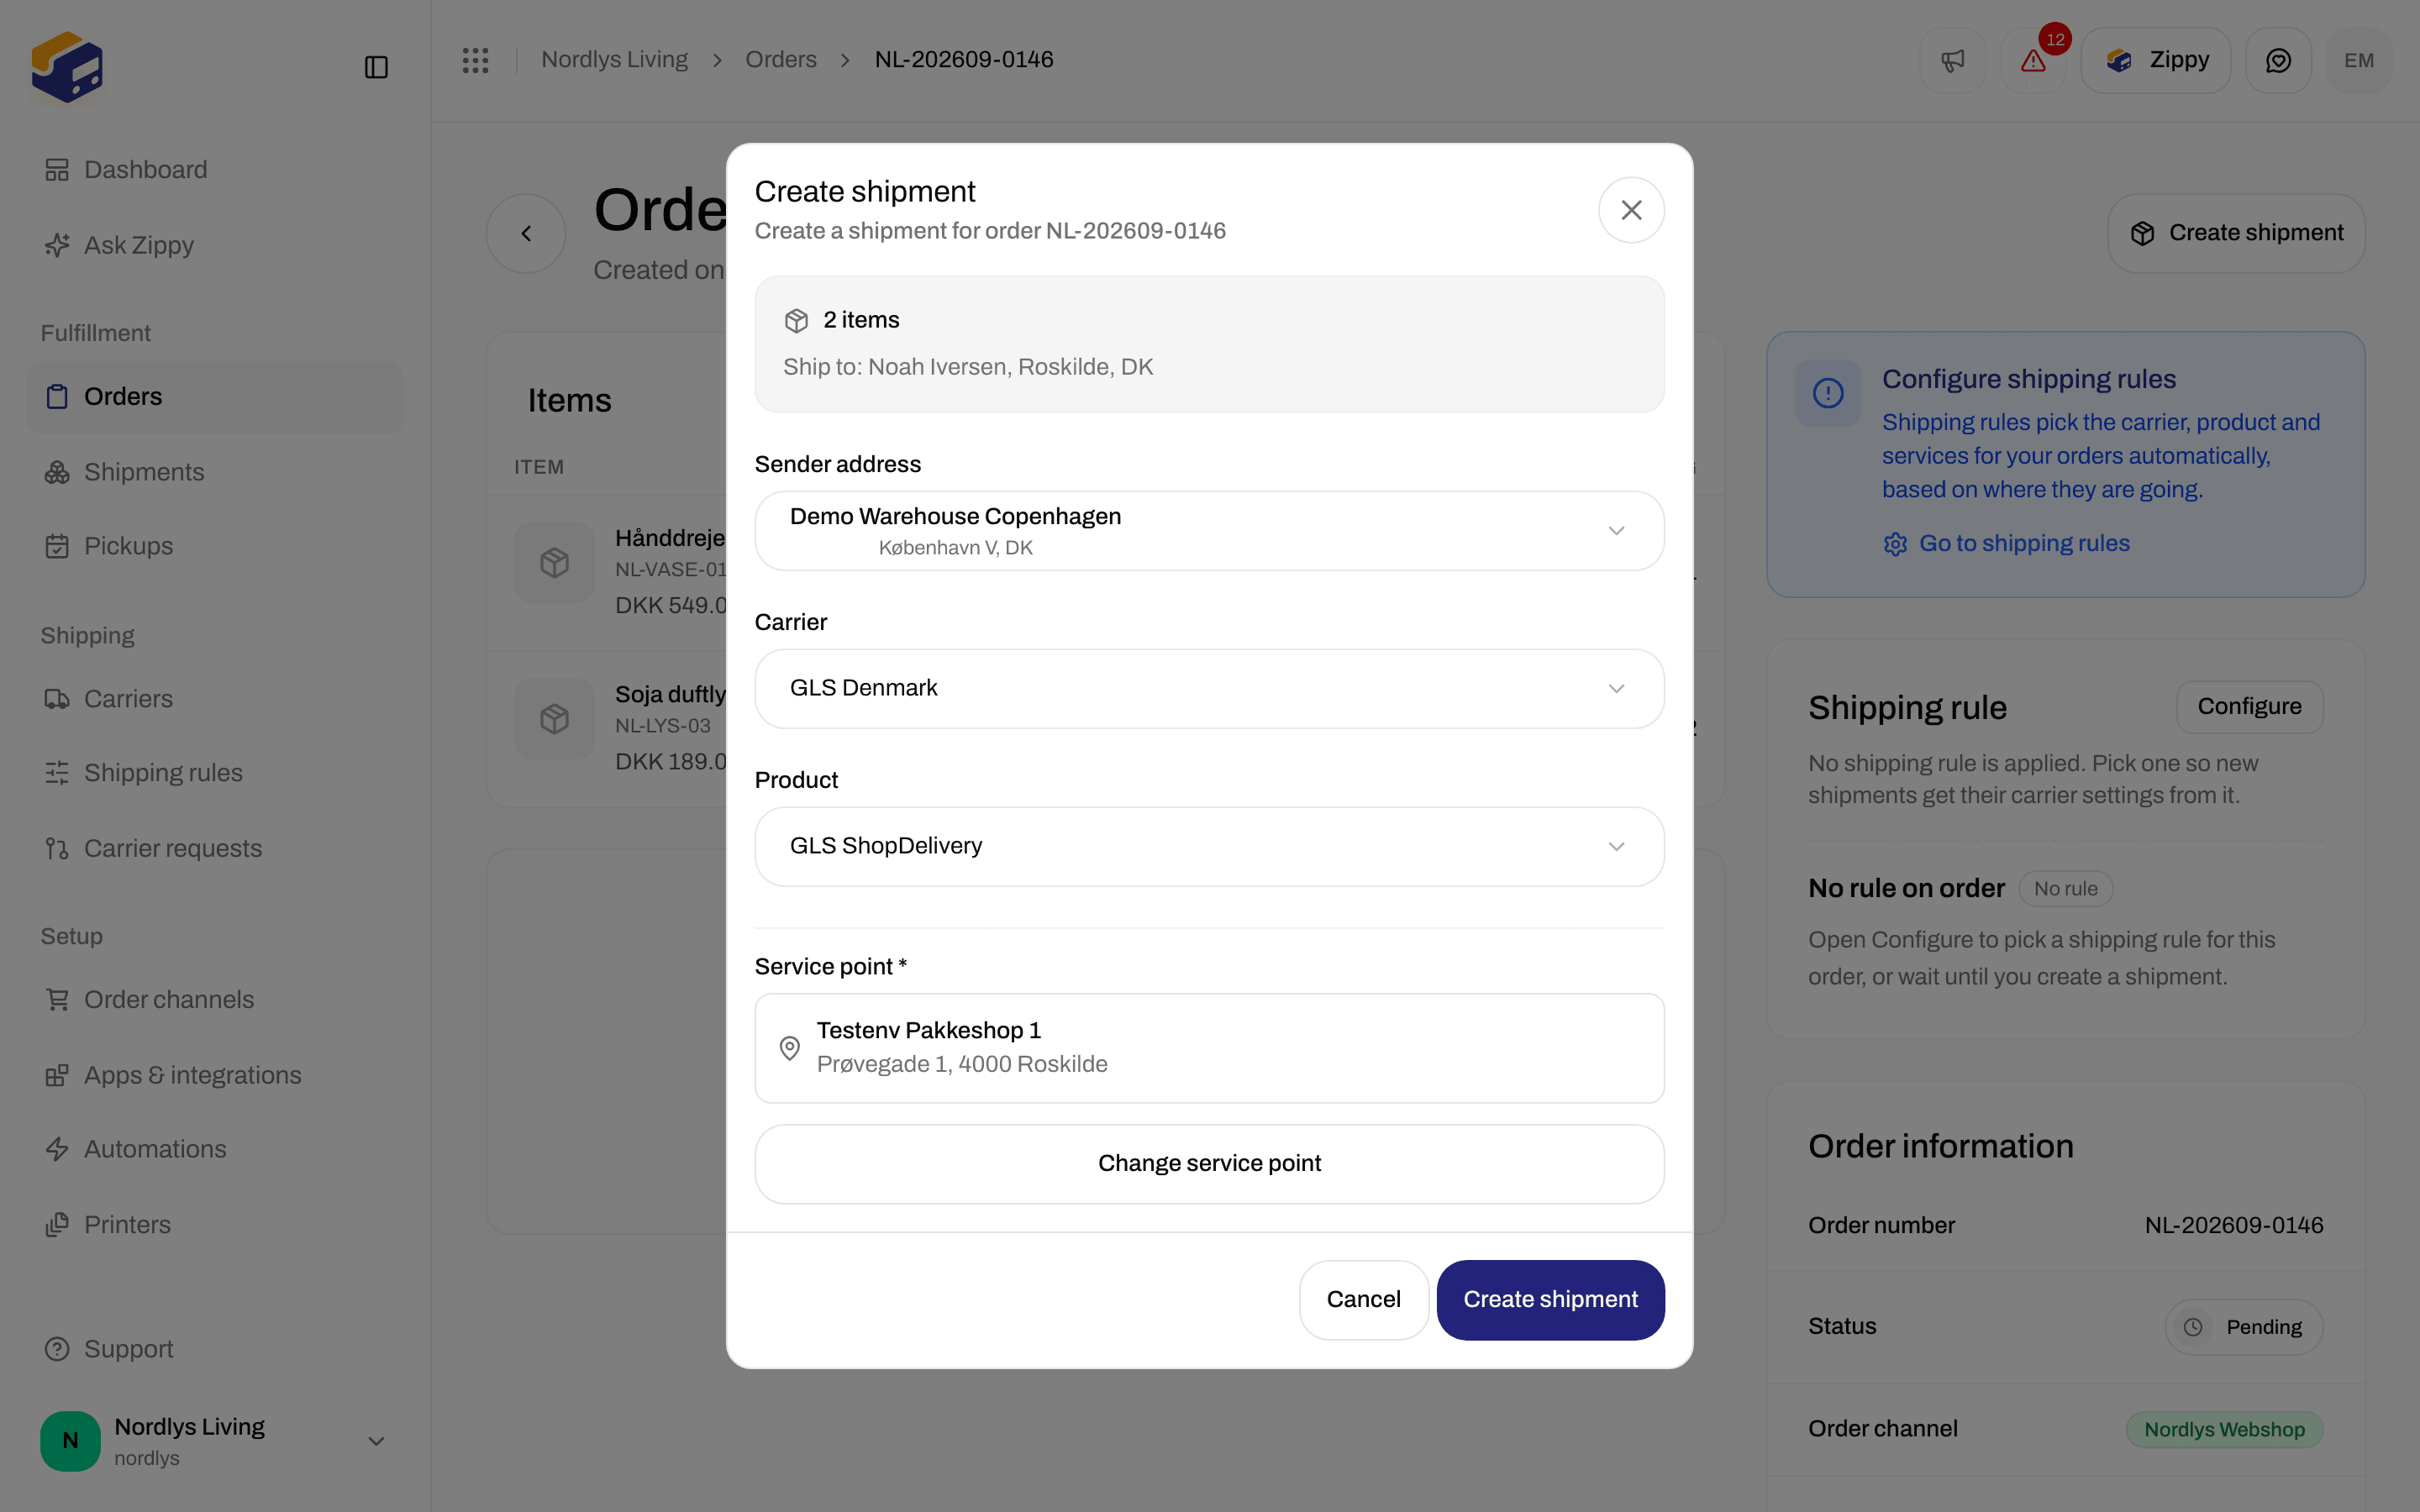This screenshot has width=2420, height=1512.
Task: Click the Soja duftlys item package thumbnail
Action: (x=555, y=718)
